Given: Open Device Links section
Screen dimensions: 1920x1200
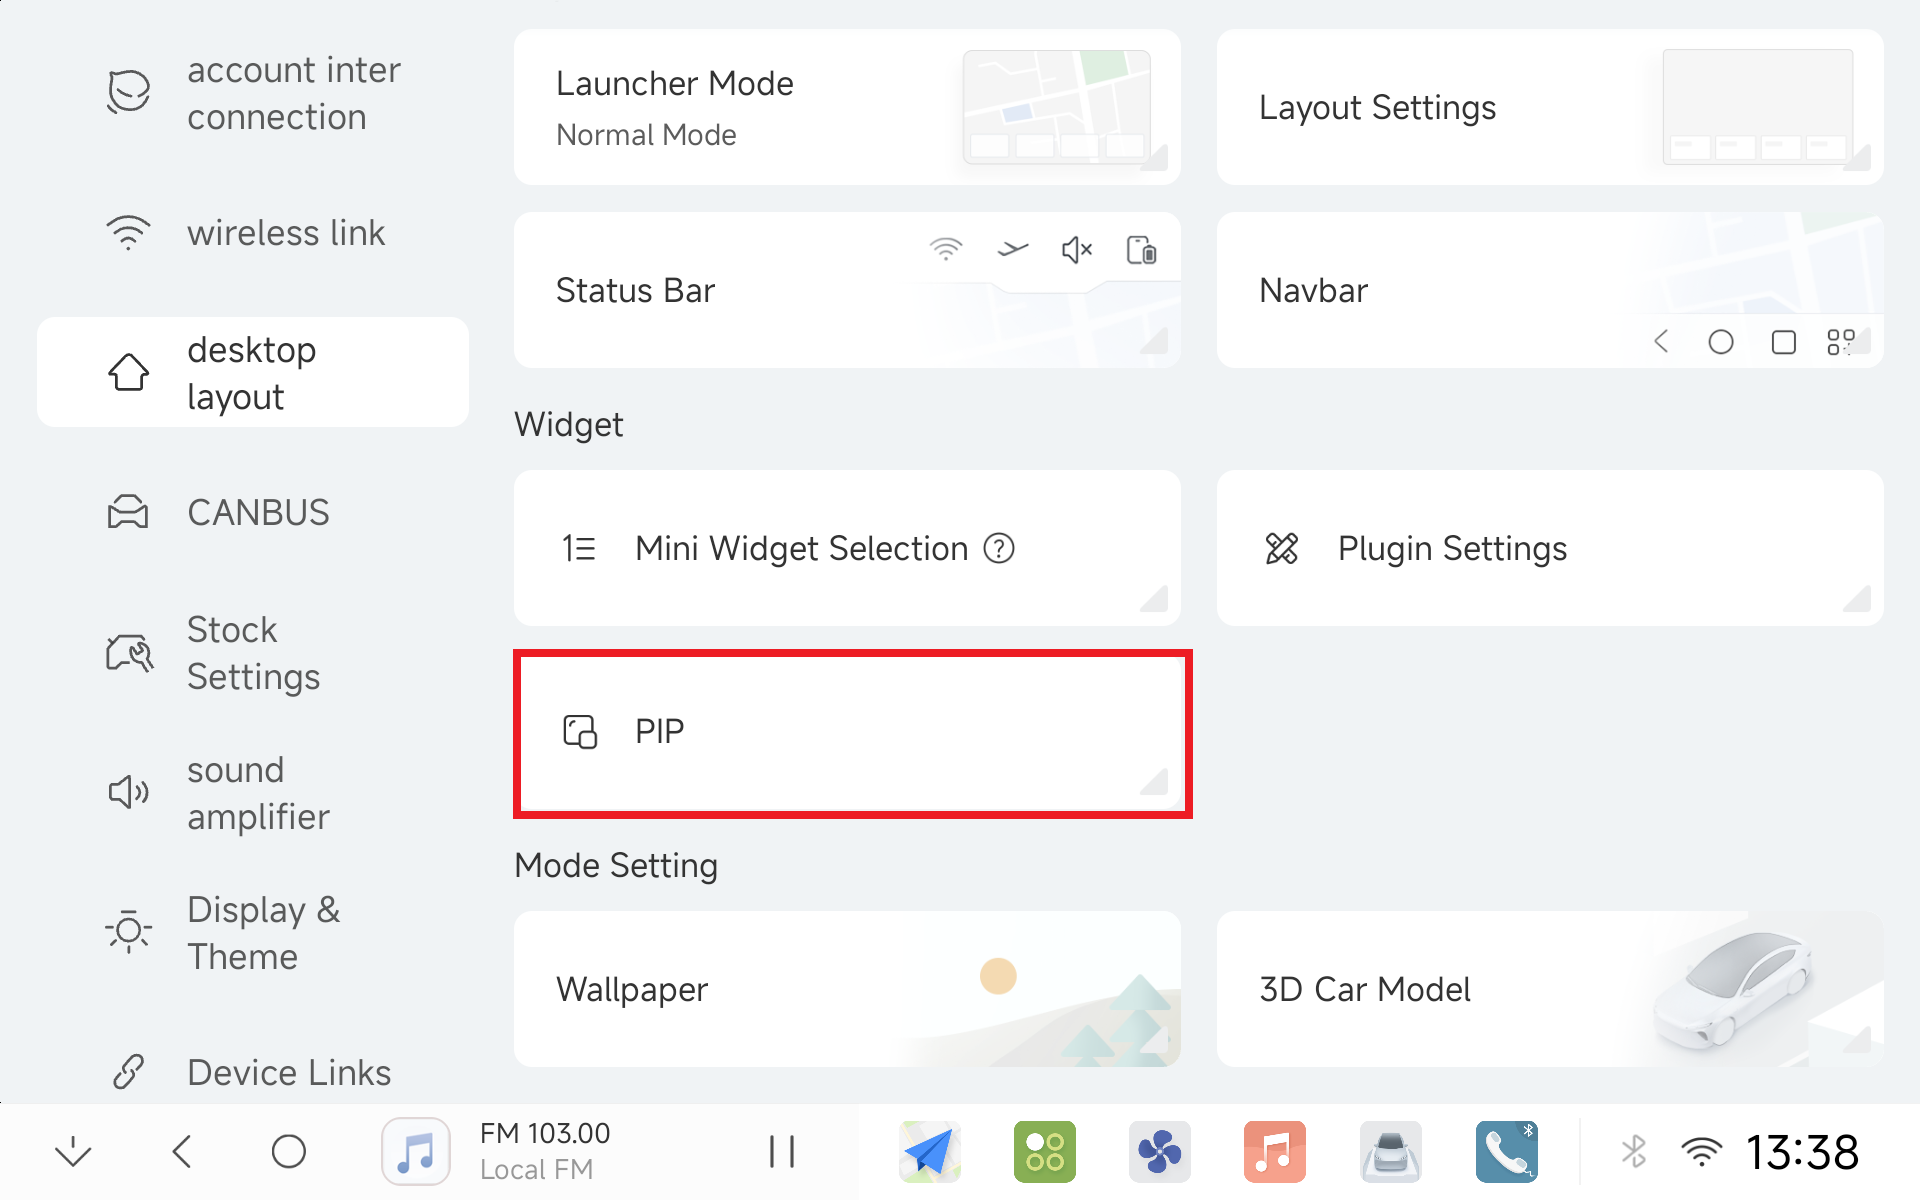Looking at the screenshot, I should [x=253, y=1072].
